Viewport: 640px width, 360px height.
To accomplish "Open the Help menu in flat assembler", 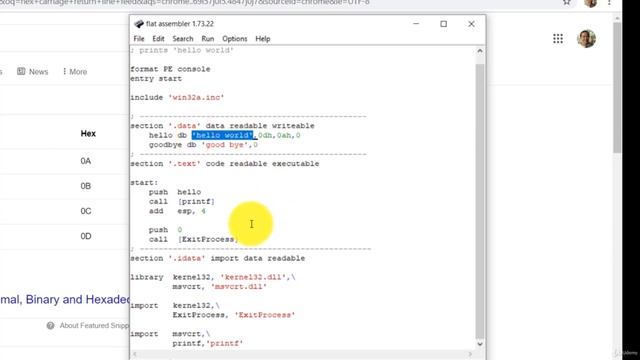I will 263,39.
